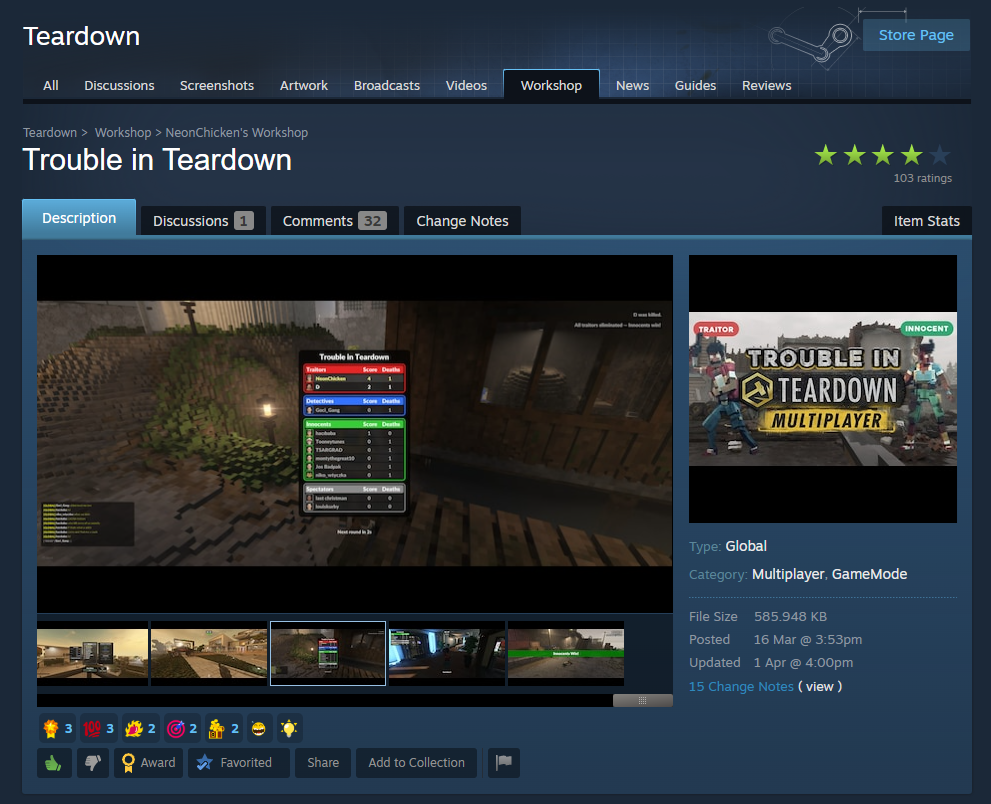The width and height of the screenshot is (991, 804).
Task: Click the gift-box award reaction with count 2
Action: [224, 729]
